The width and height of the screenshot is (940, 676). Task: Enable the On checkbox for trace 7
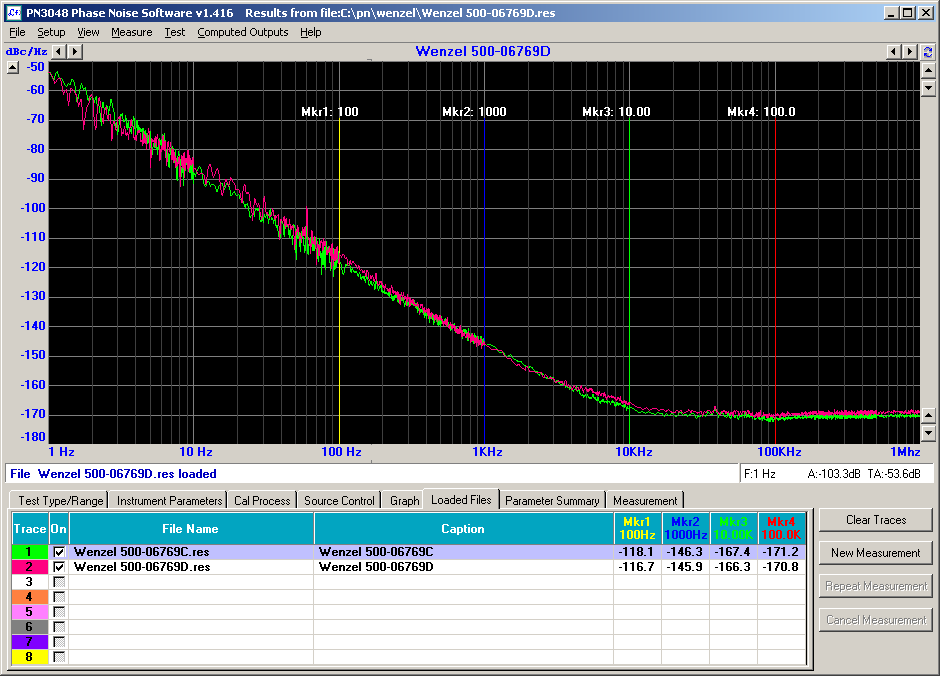click(59, 642)
